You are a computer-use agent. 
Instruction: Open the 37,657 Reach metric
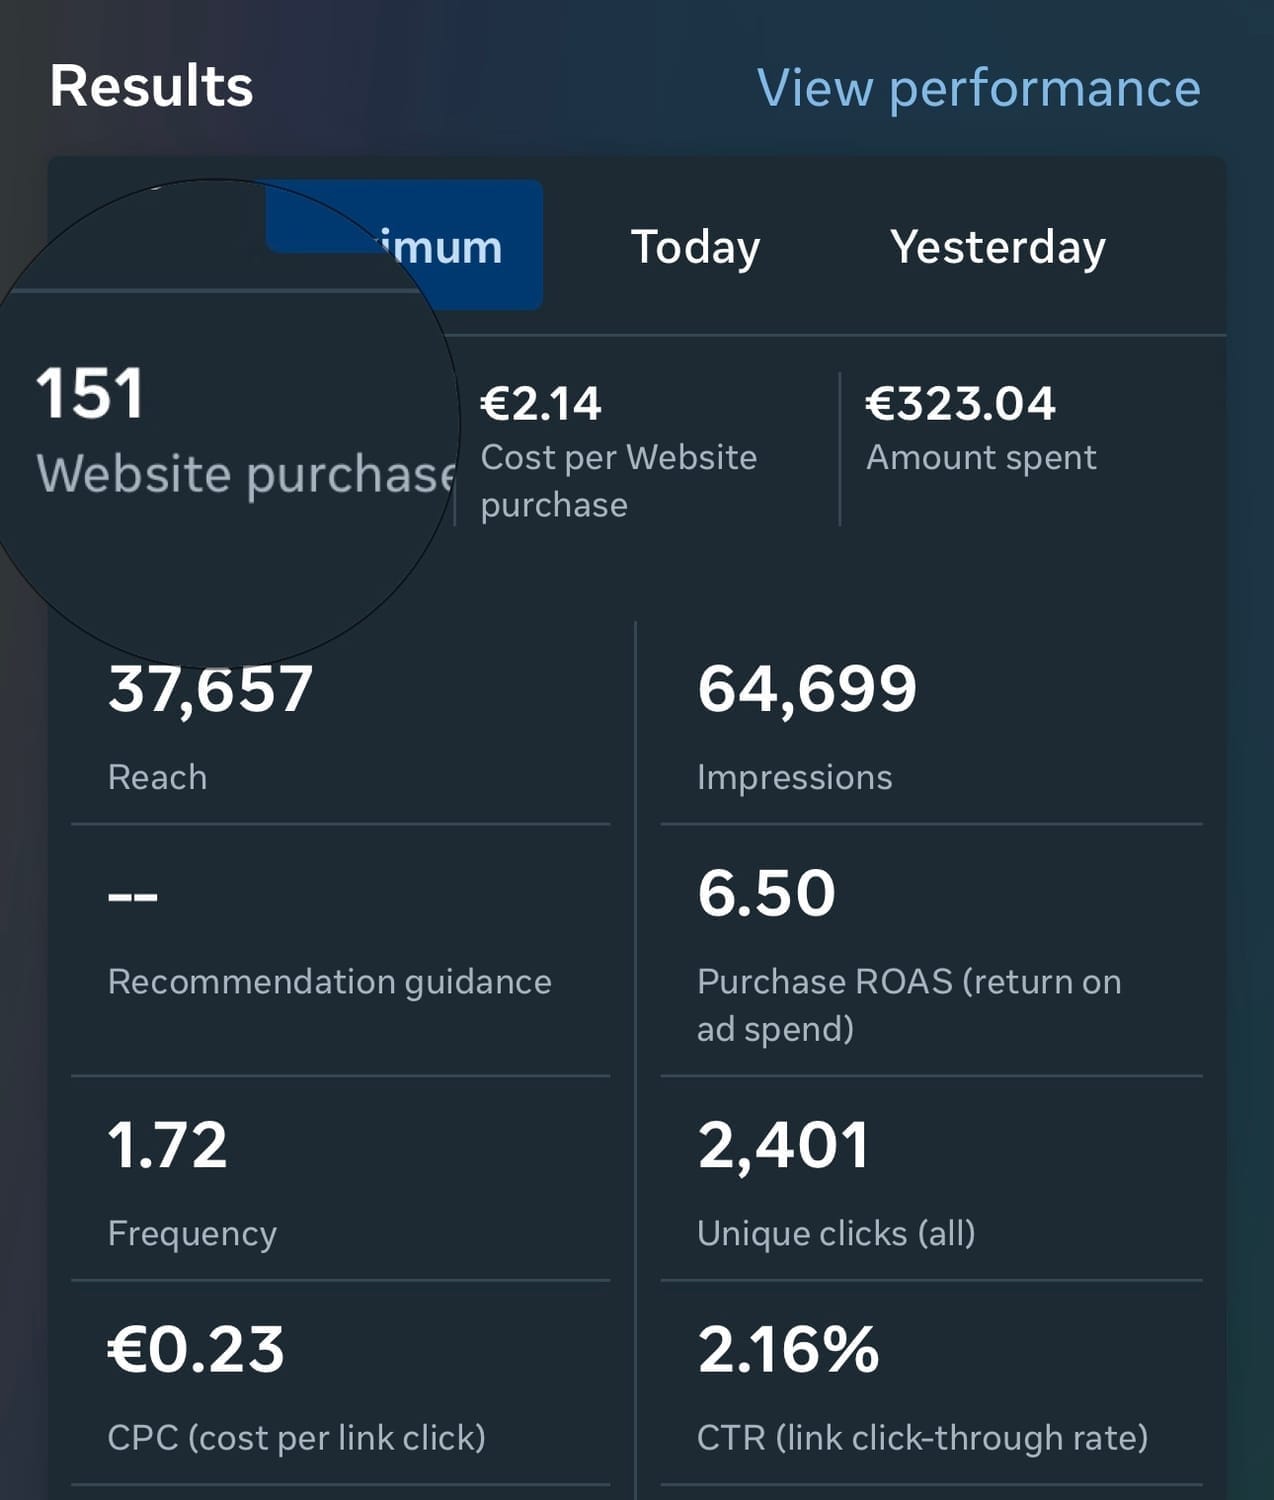point(210,690)
